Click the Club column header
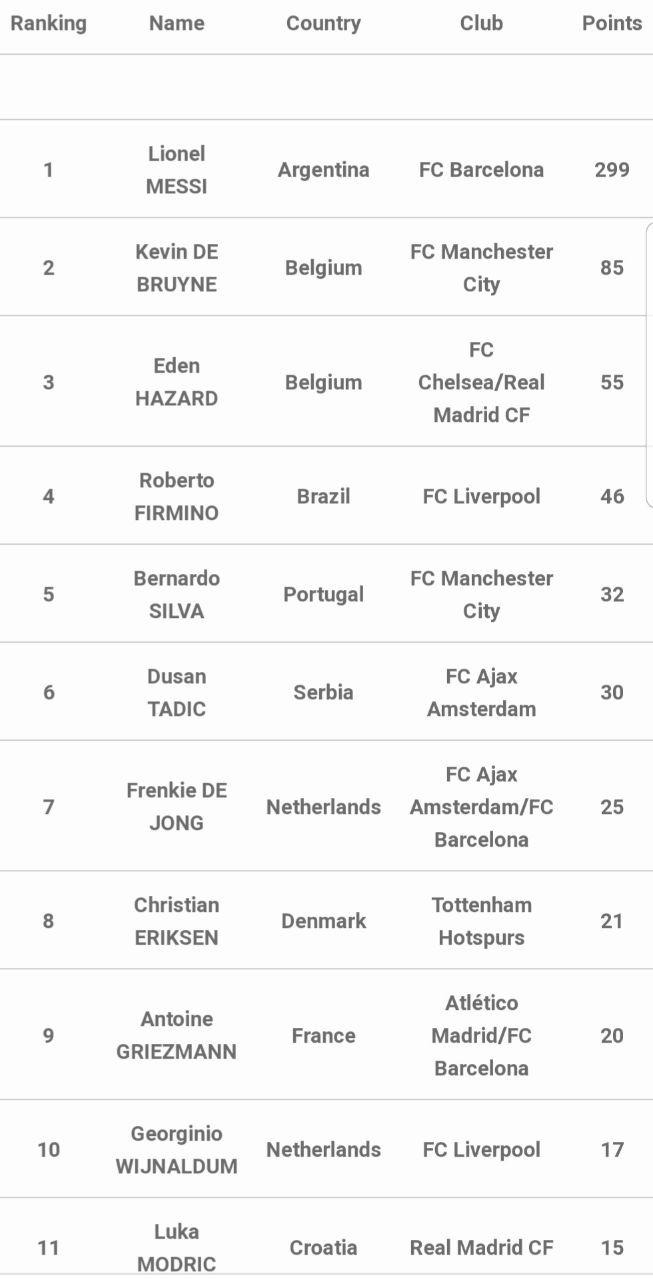This screenshot has width=653, height=1280. 481,23
